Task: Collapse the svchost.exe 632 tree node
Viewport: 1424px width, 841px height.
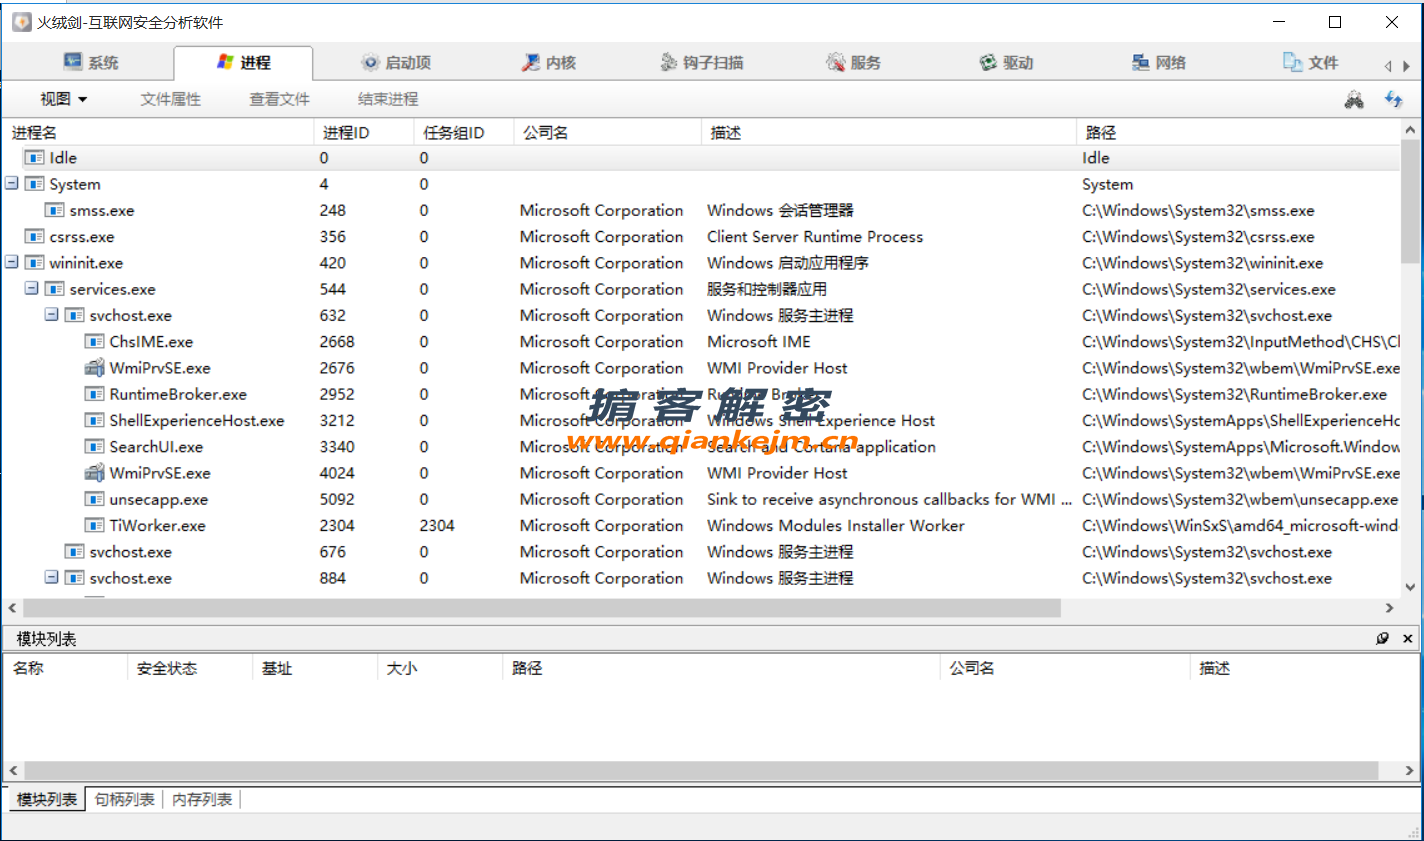Action: pos(51,314)
